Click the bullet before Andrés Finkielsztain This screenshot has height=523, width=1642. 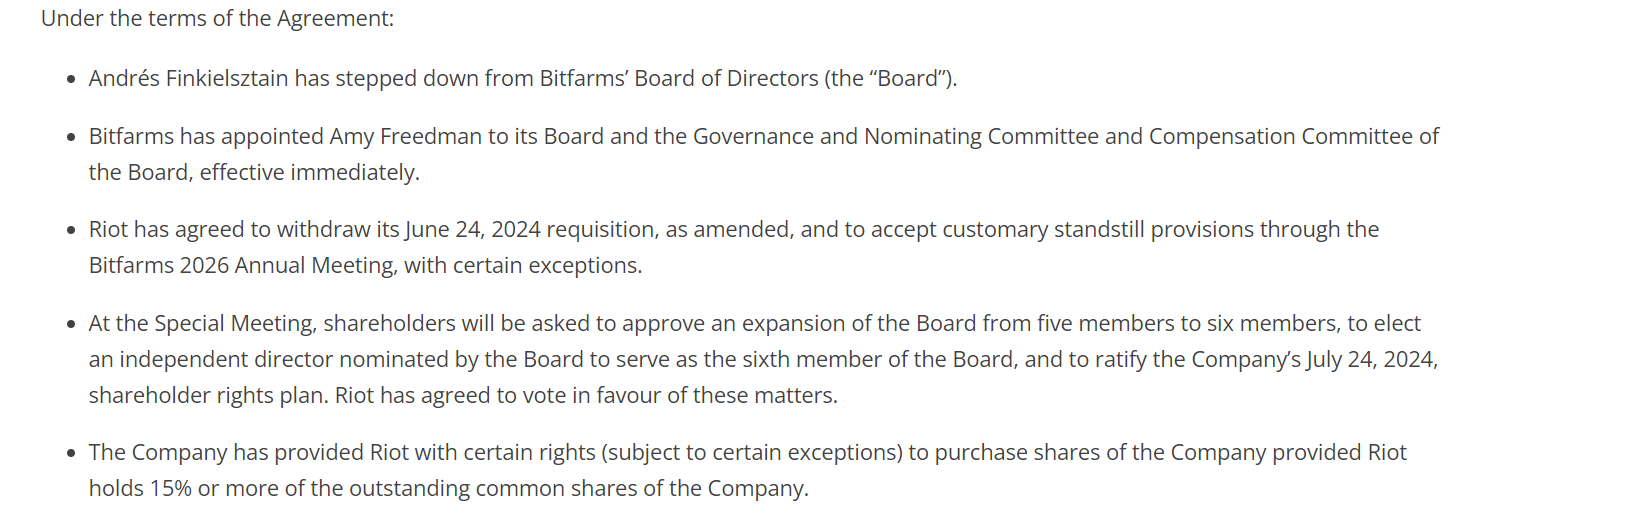(x=71, y=79)
